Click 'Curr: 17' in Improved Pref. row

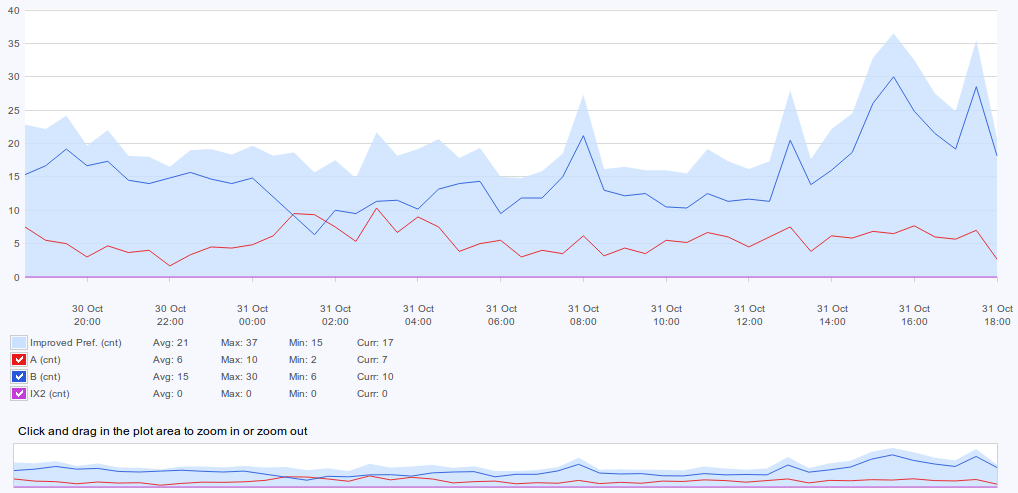[375, 343]
